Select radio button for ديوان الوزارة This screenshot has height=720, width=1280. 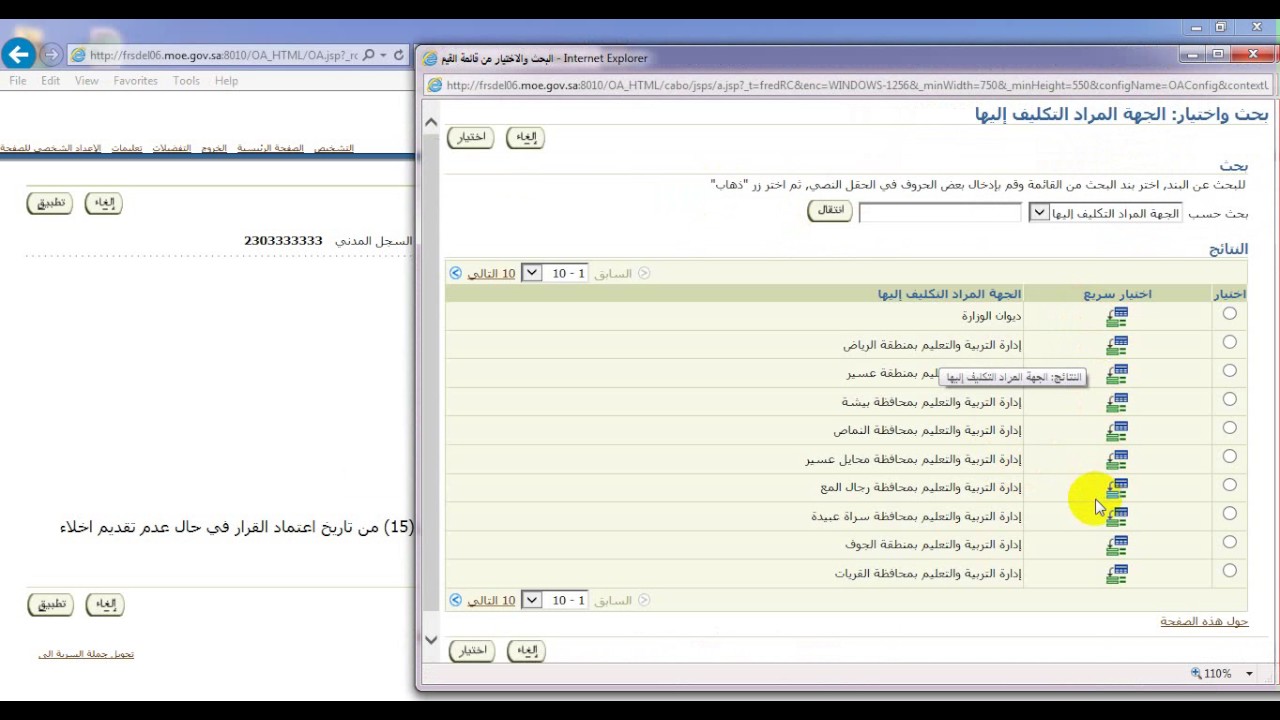point(1229,314)
